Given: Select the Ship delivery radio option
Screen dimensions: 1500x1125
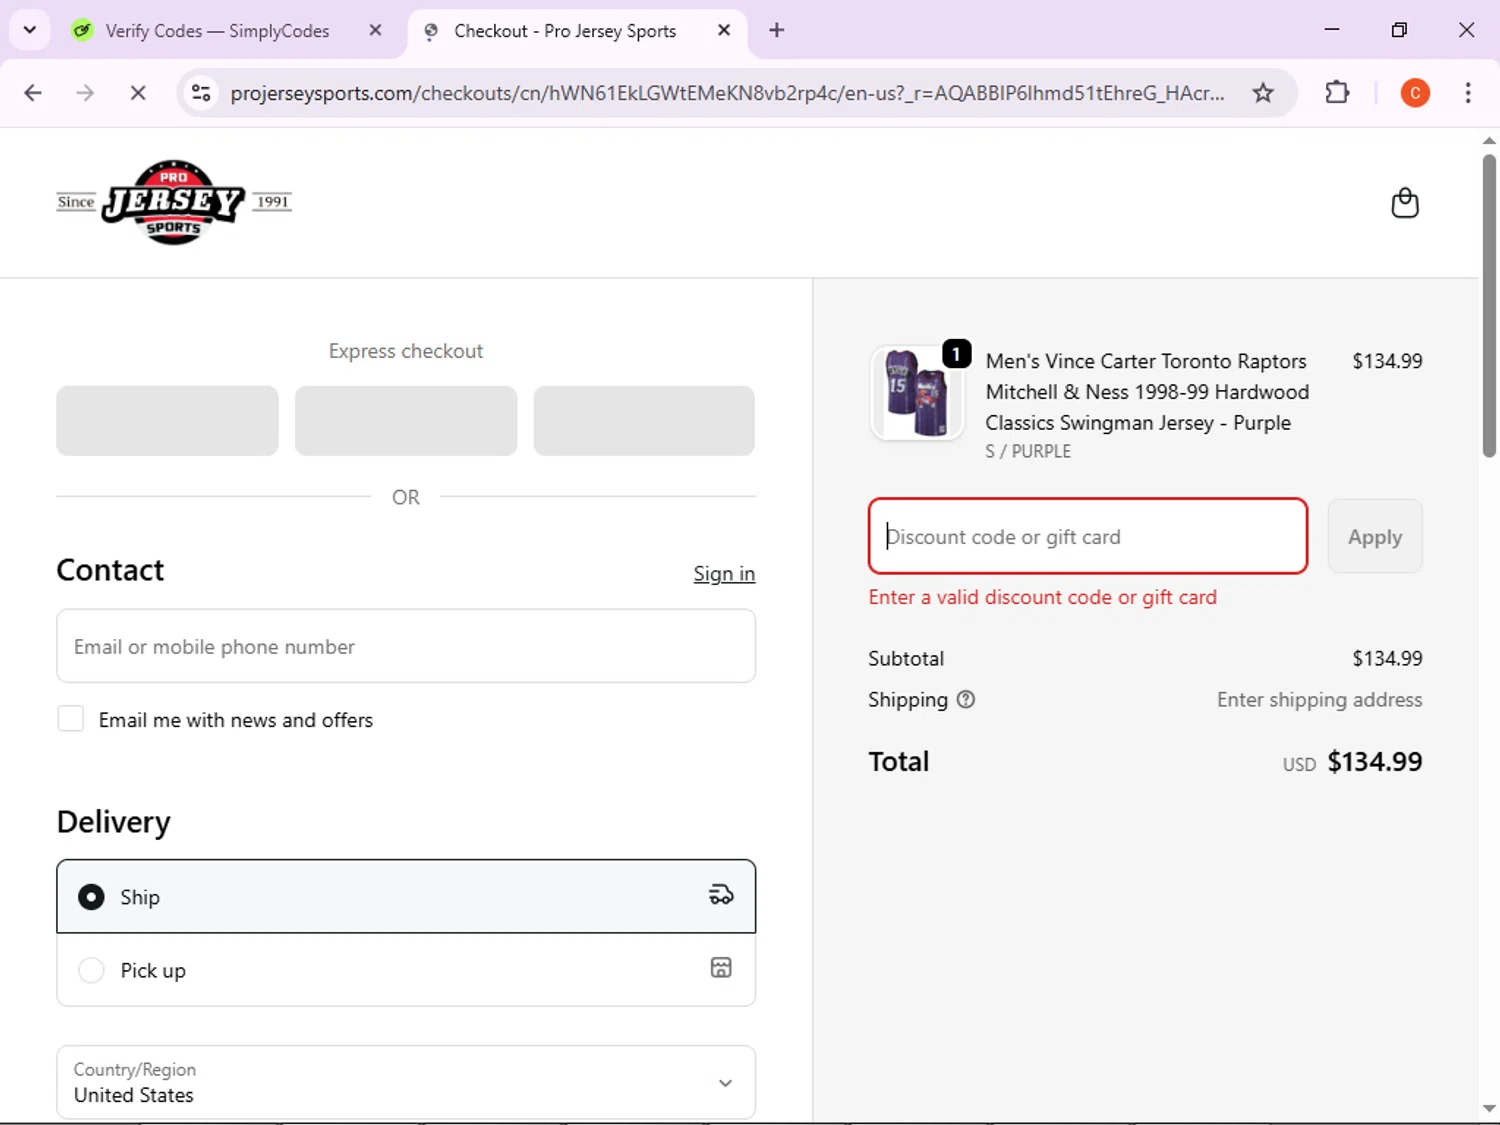Looking at the screenshot, I should pos(91,897).
